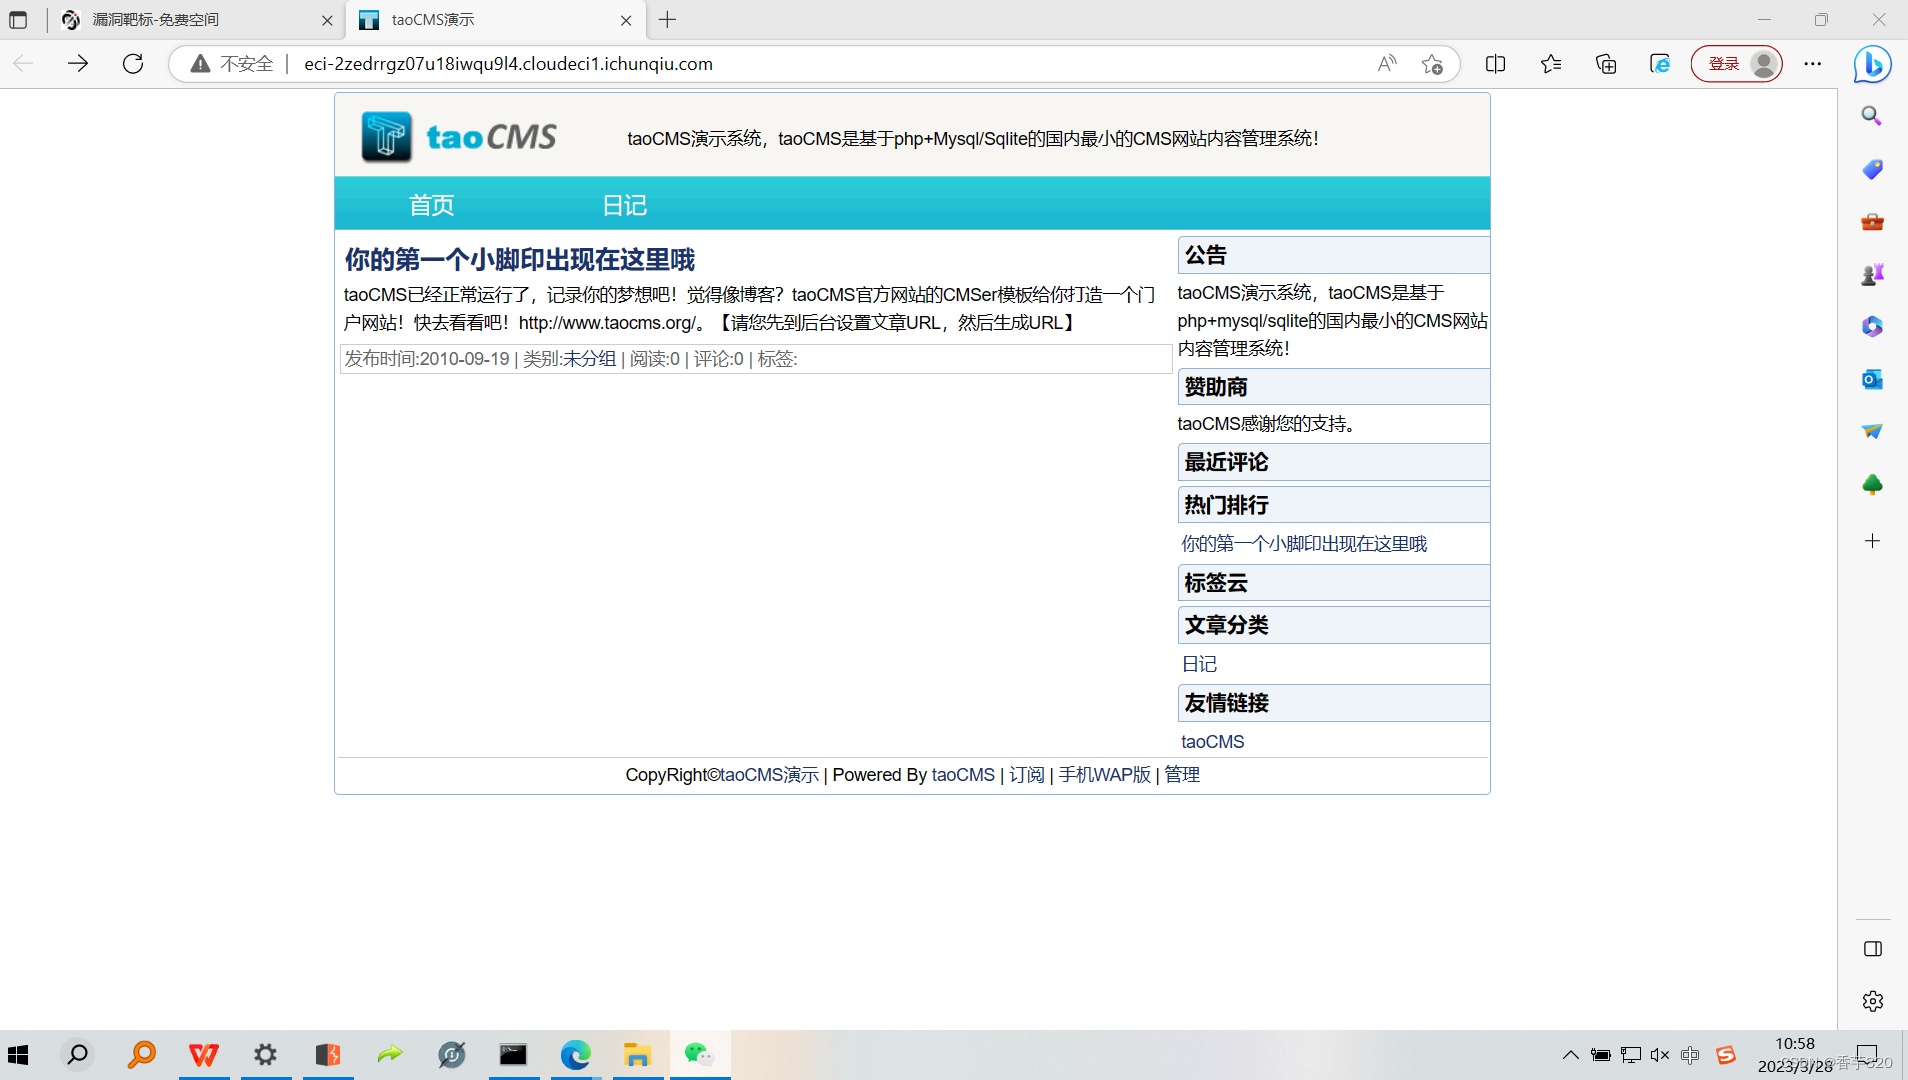Open Settings and more (three dots)
The height and width of the screenshot is (1080, 1908).
point(1813,64)
